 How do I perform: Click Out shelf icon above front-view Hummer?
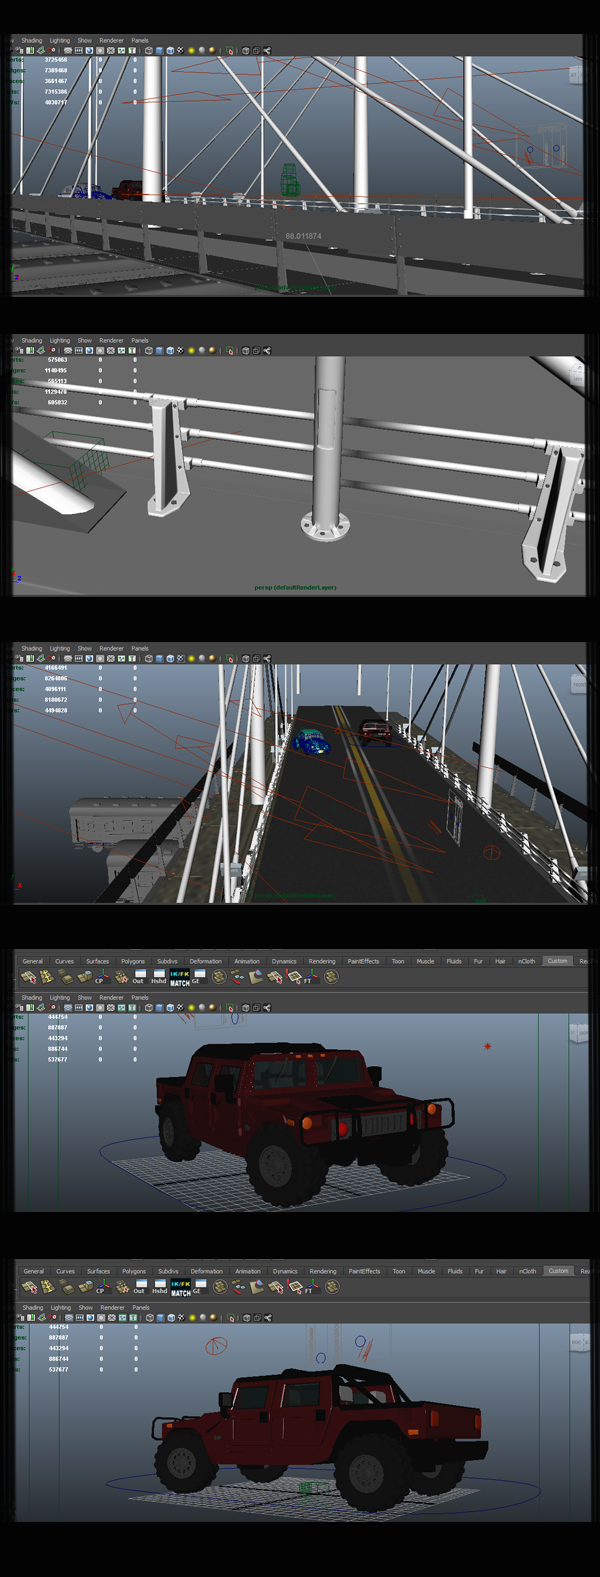[x=138, y=976]
